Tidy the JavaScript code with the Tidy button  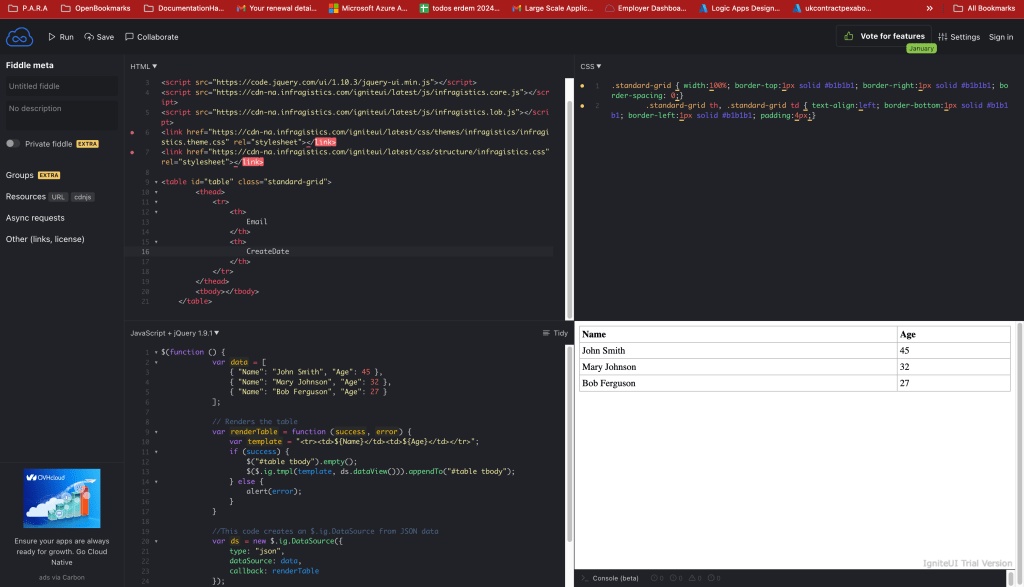[555, 333]
